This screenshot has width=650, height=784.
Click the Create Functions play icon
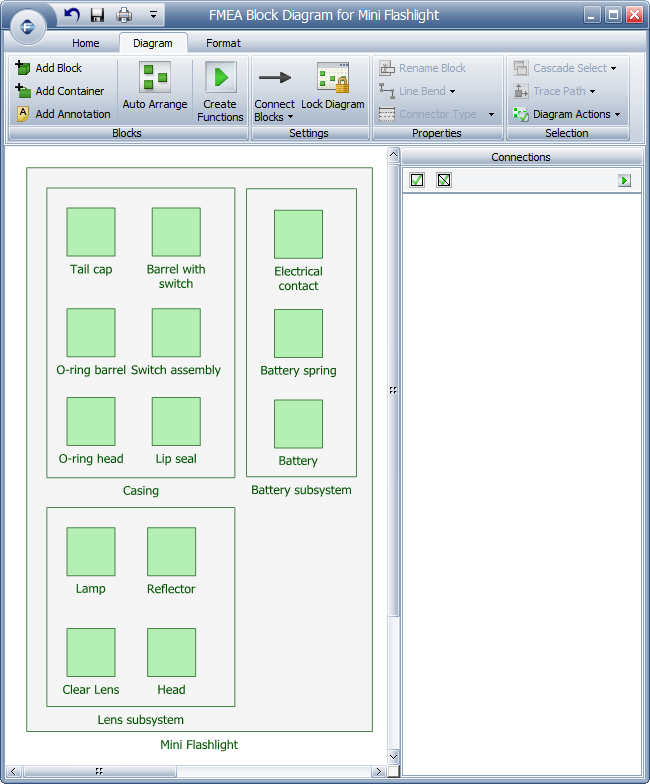point(220,77)
